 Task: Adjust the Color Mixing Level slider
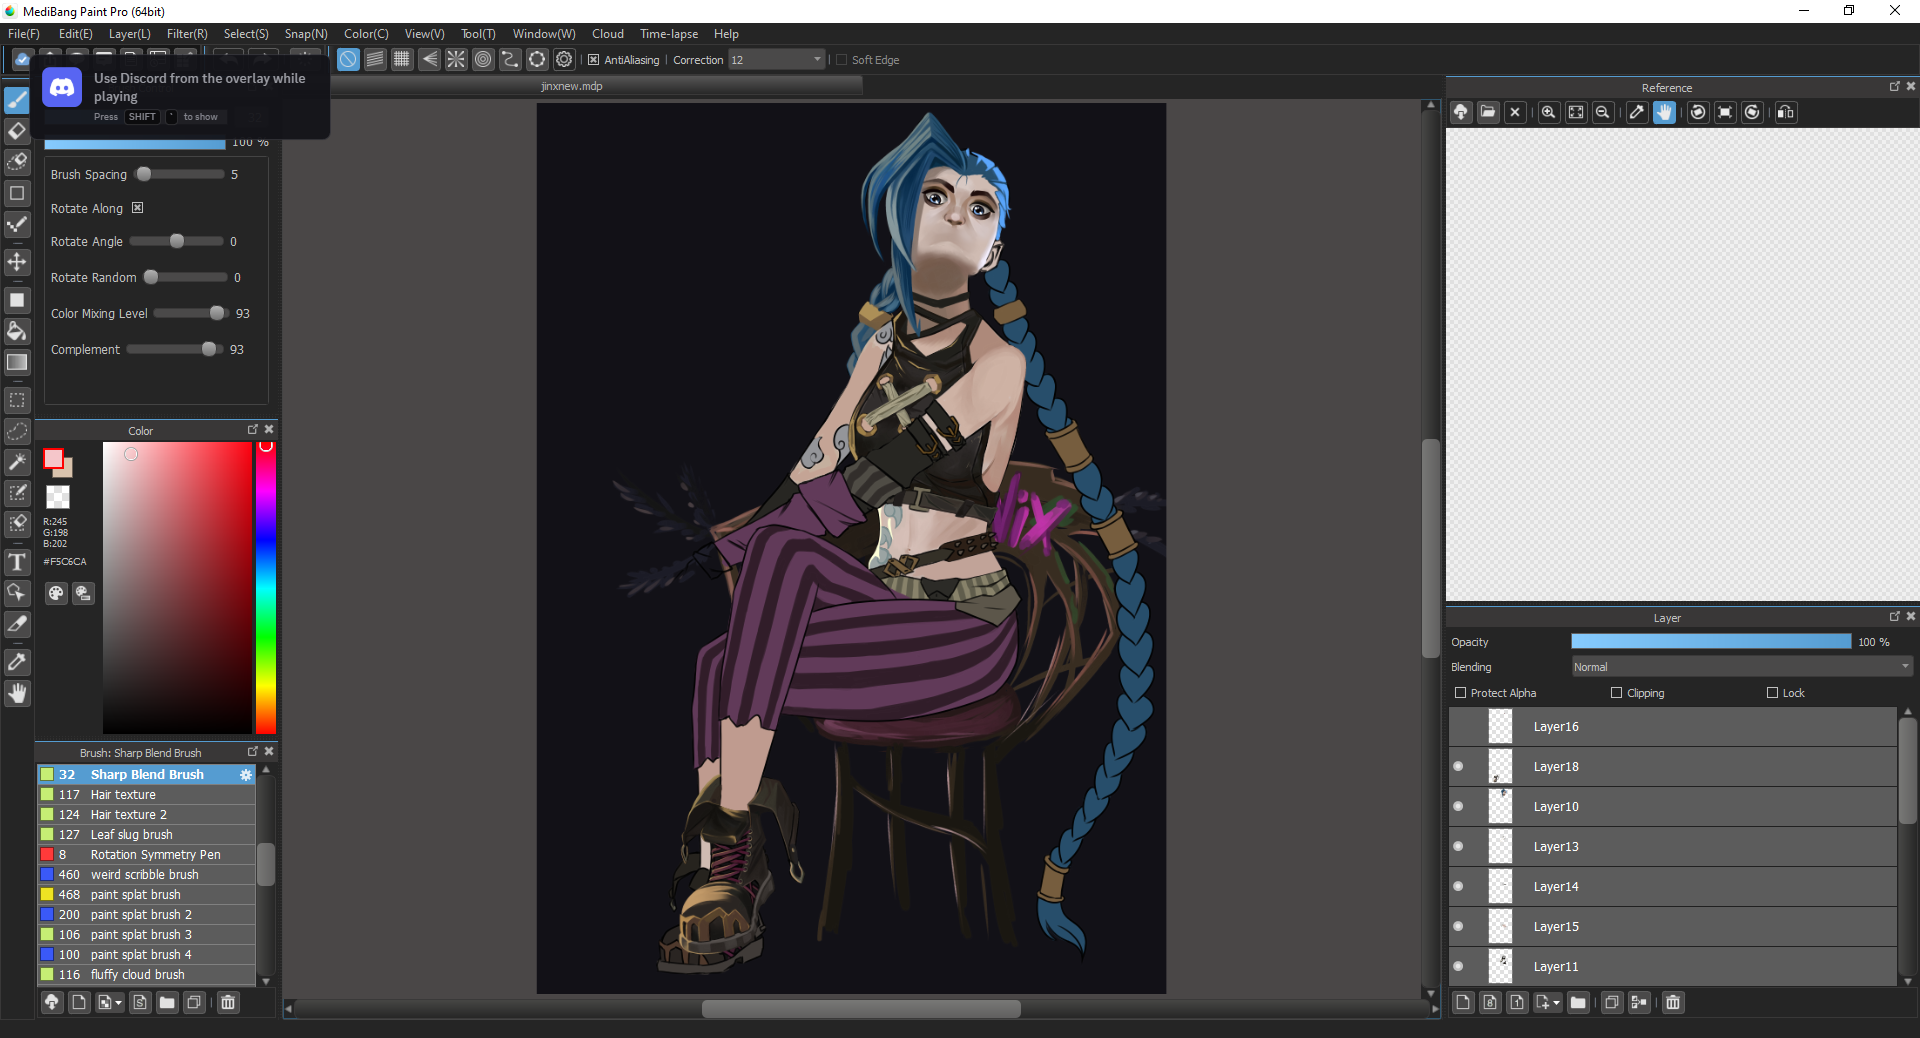pos(191,313)
